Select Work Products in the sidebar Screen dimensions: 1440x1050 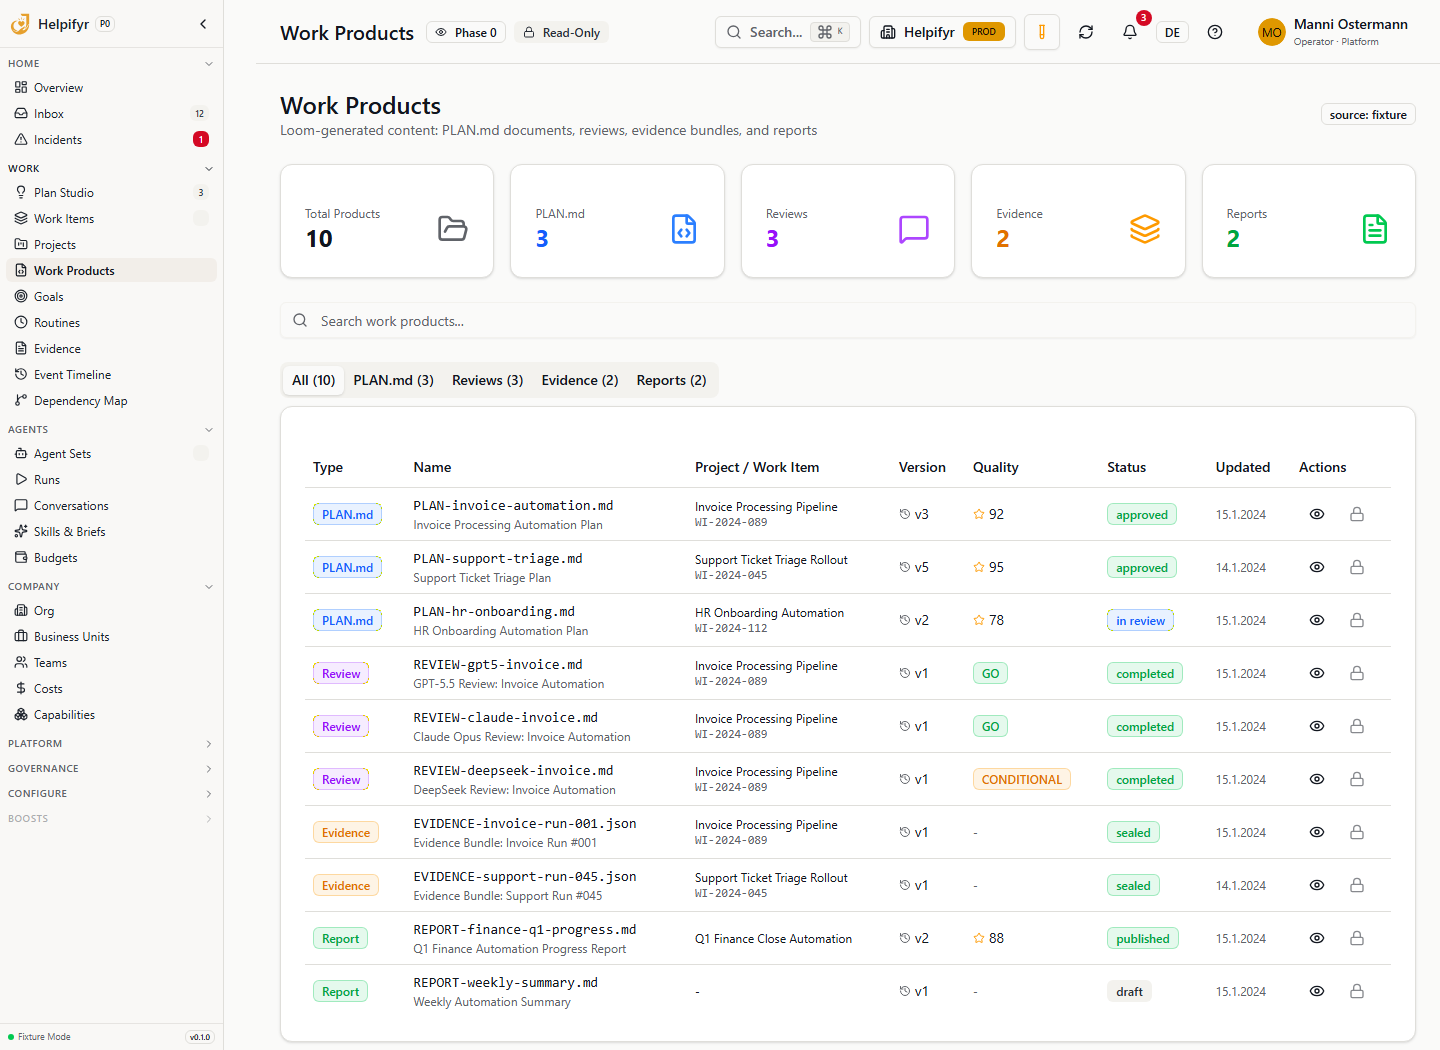(111, 271)
